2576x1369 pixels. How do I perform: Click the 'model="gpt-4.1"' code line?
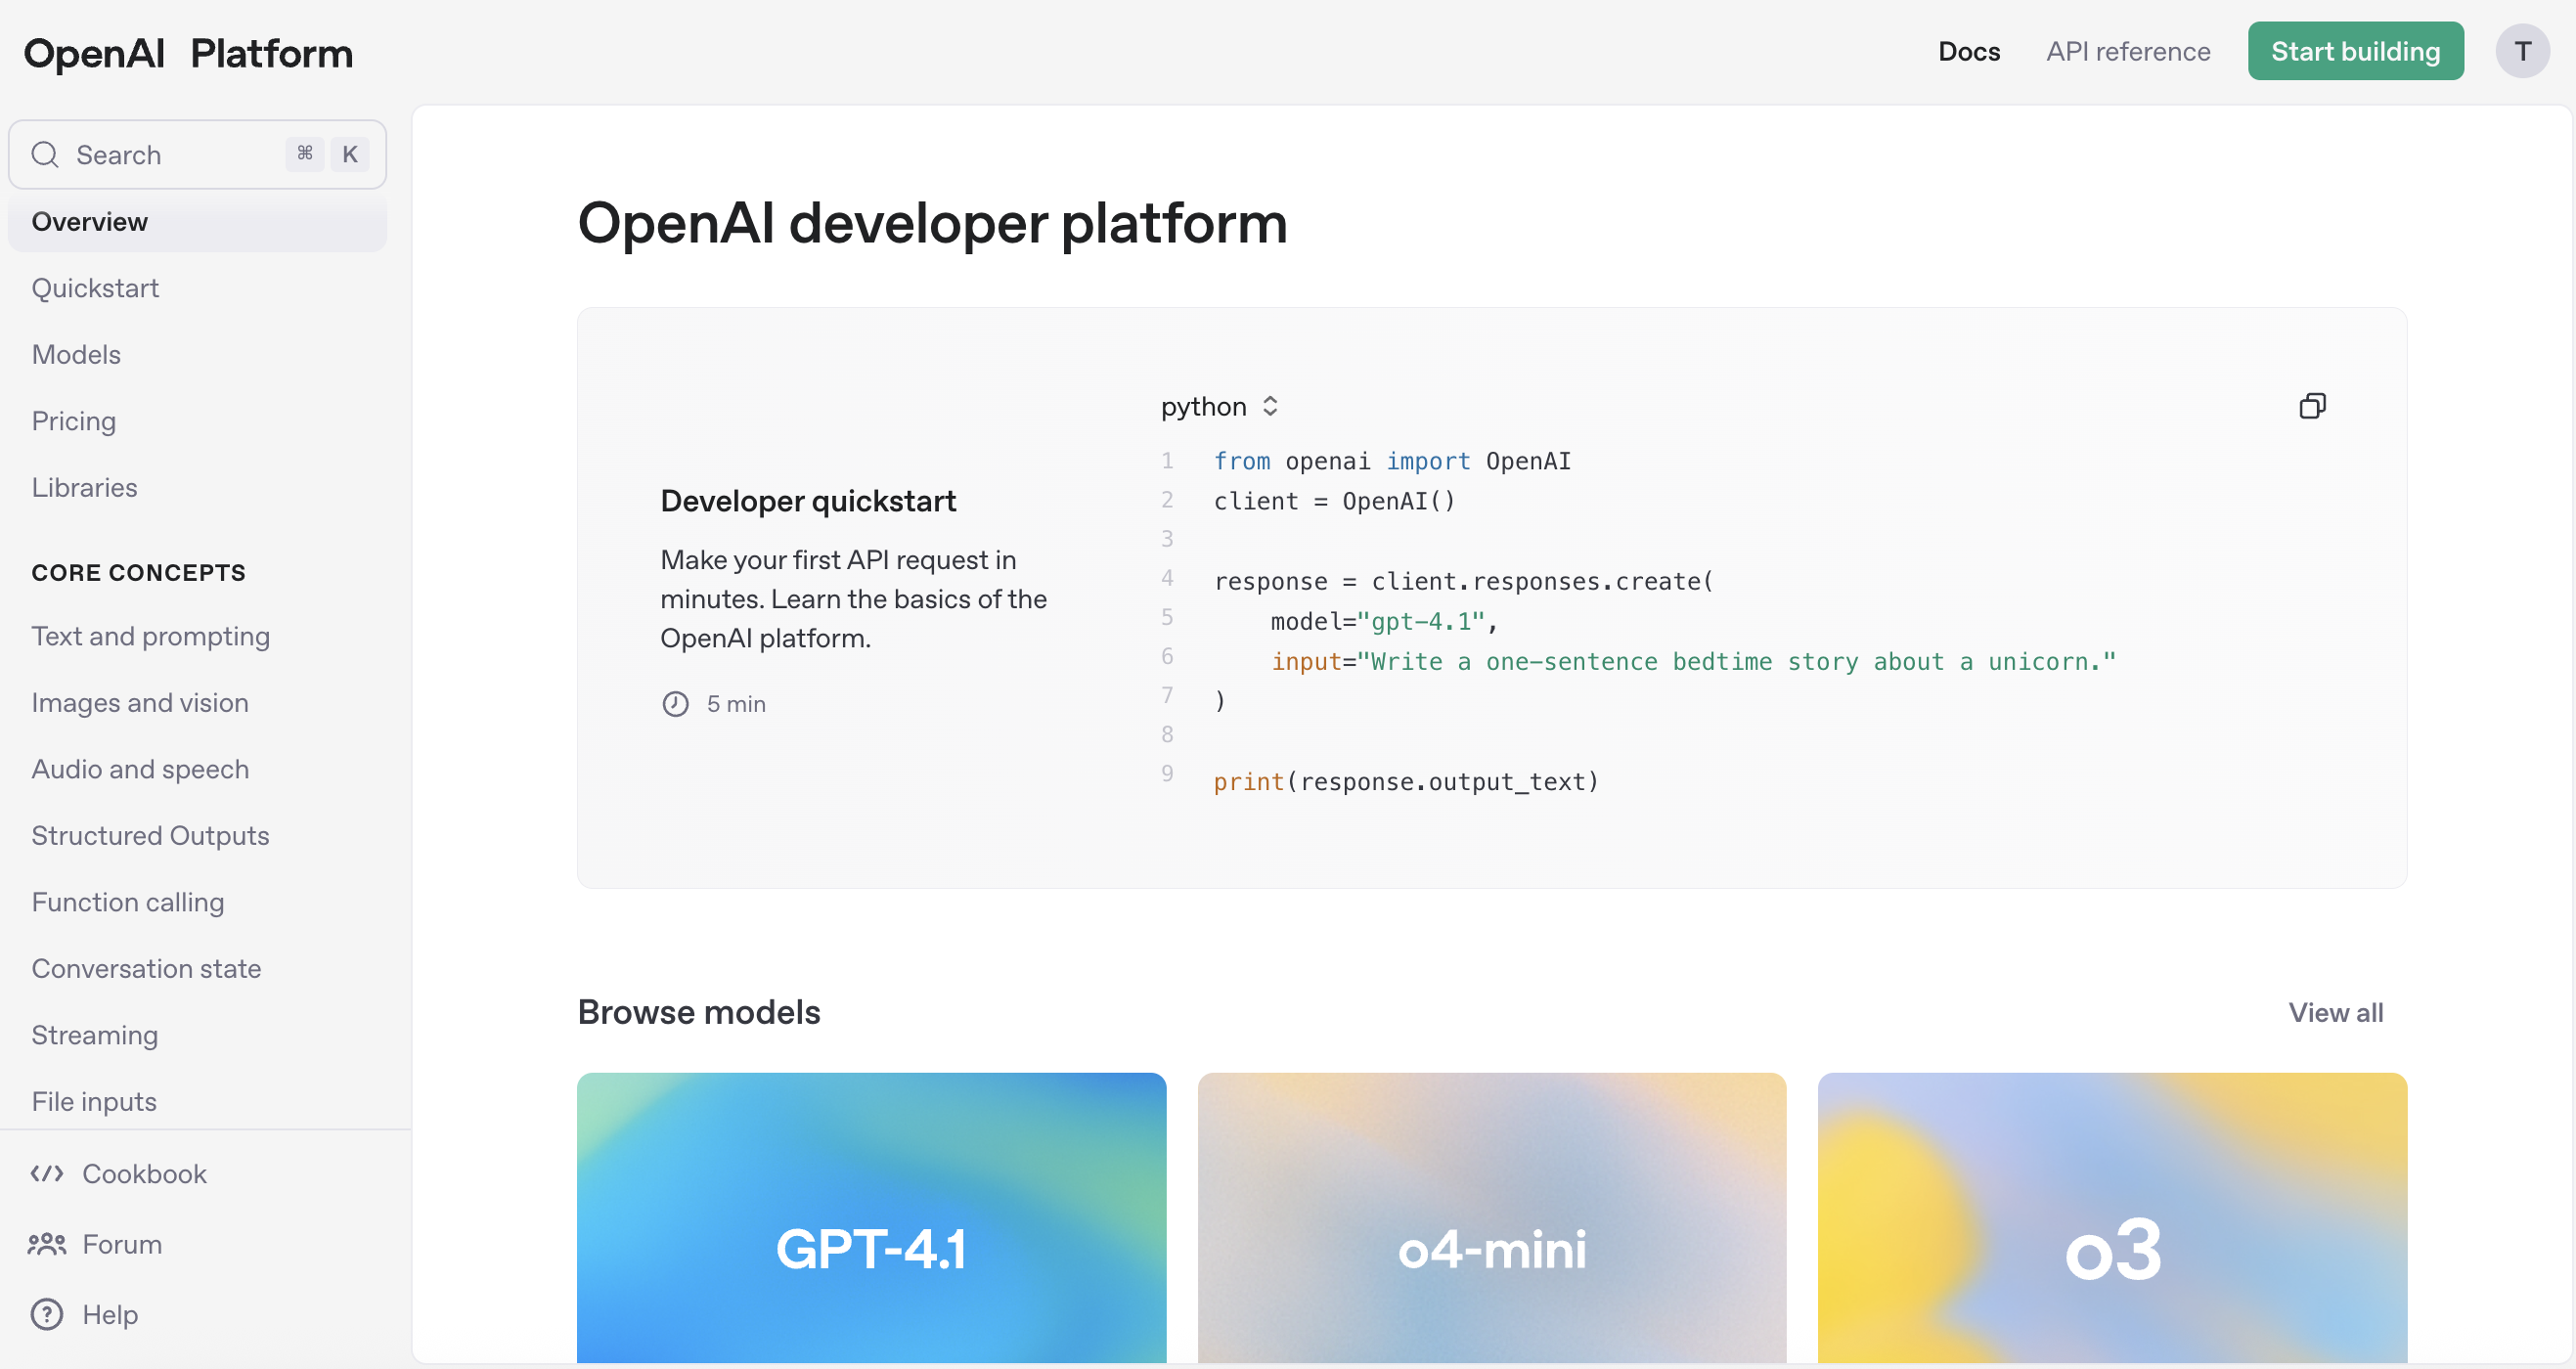[x=1384, y=622]
